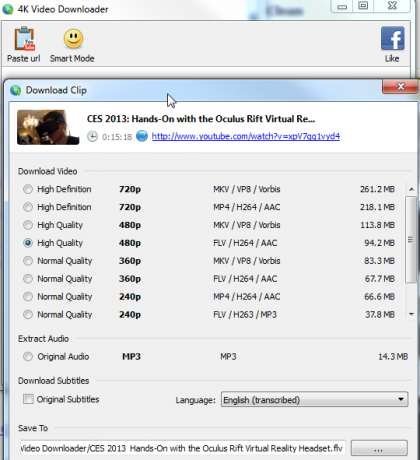Click the 113.8 MB file size text
This screenshot has width=420, height=460.
377,225
